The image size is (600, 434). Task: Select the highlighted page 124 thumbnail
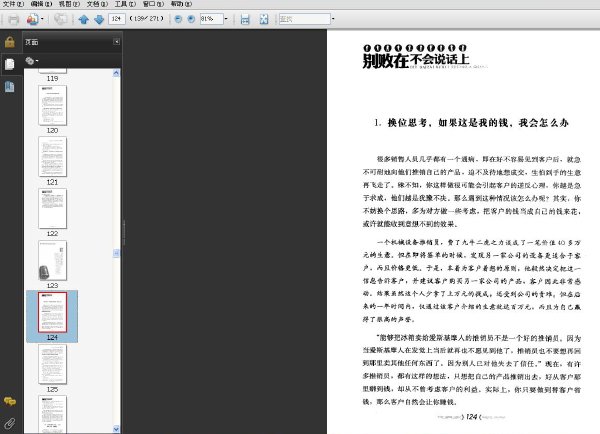tap(52, 312)
